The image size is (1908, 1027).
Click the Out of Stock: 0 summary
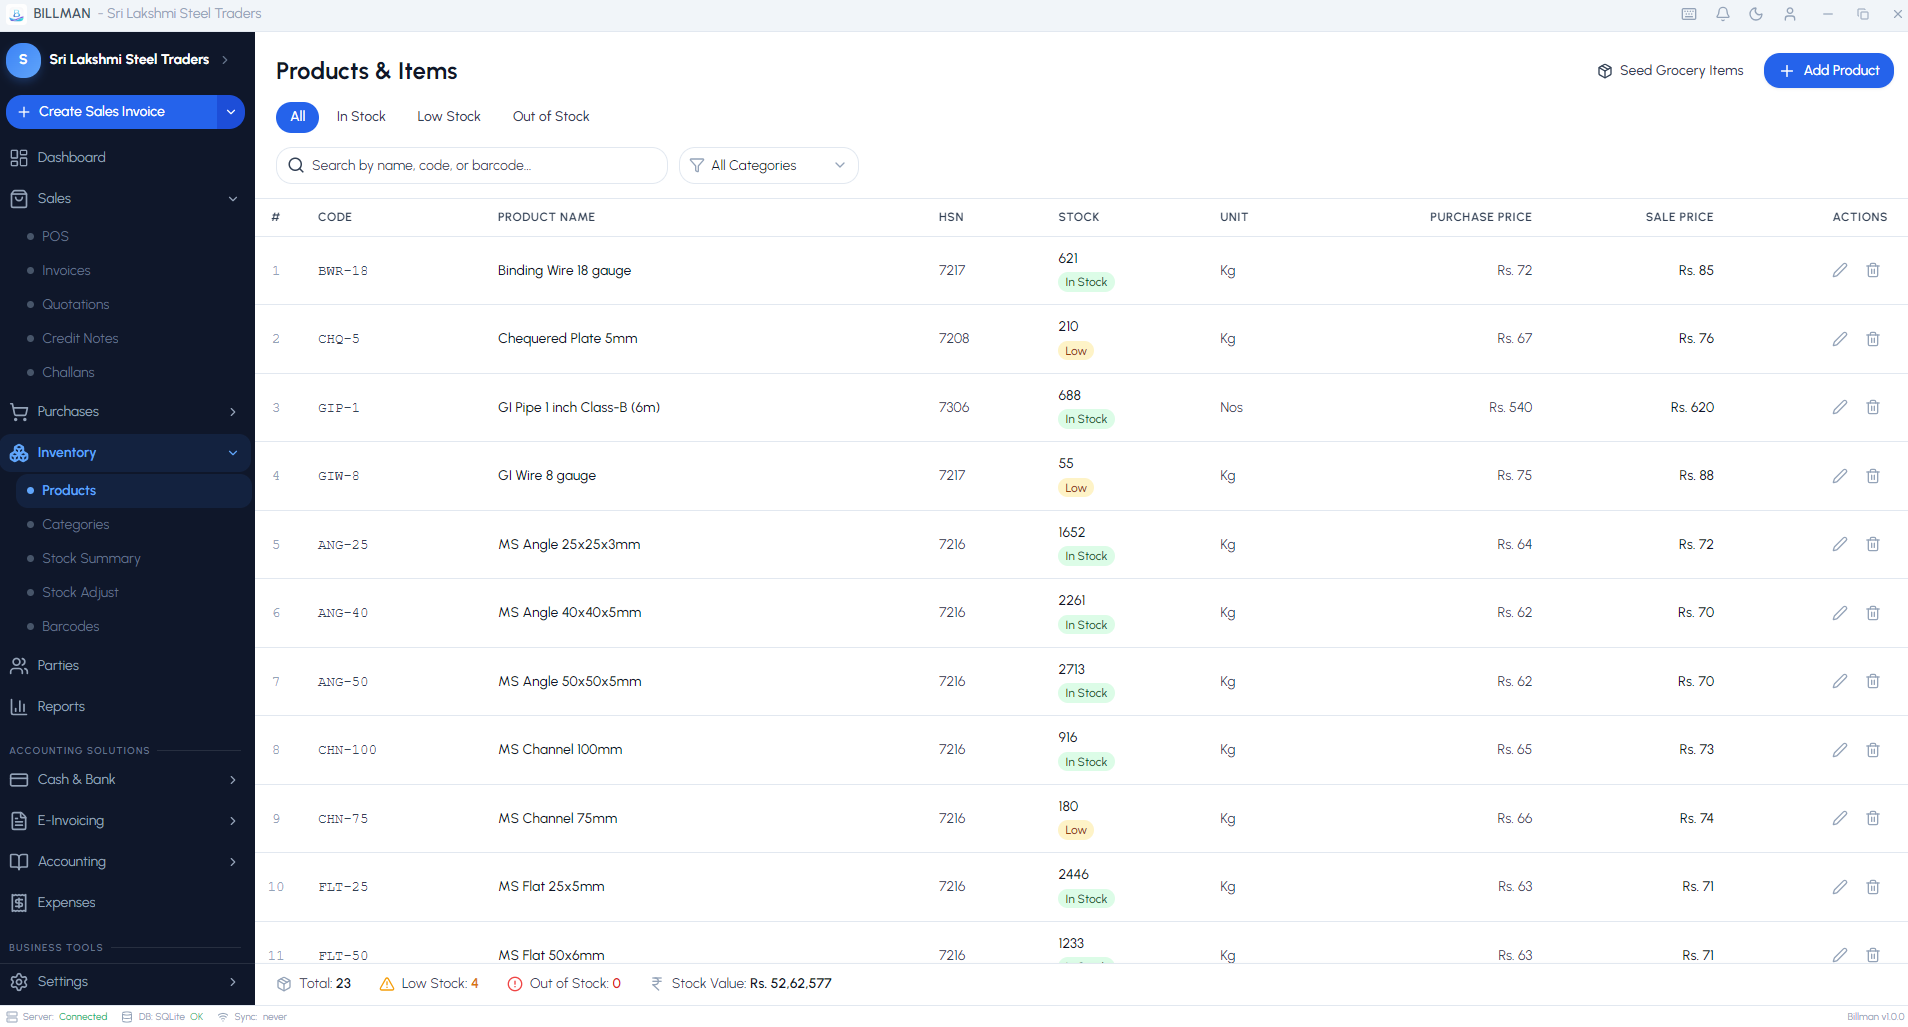564,984
